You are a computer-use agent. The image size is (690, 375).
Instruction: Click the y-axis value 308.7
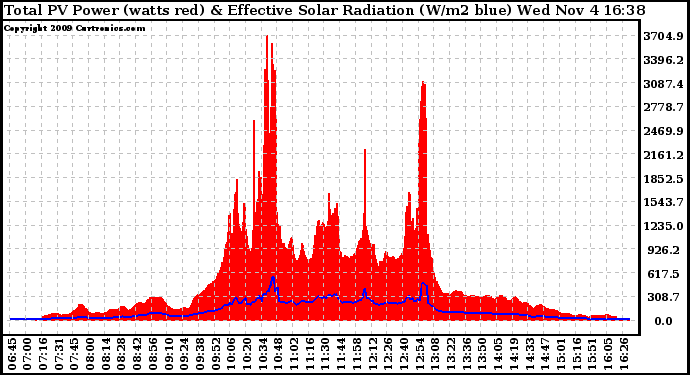[x=664, y=298]
